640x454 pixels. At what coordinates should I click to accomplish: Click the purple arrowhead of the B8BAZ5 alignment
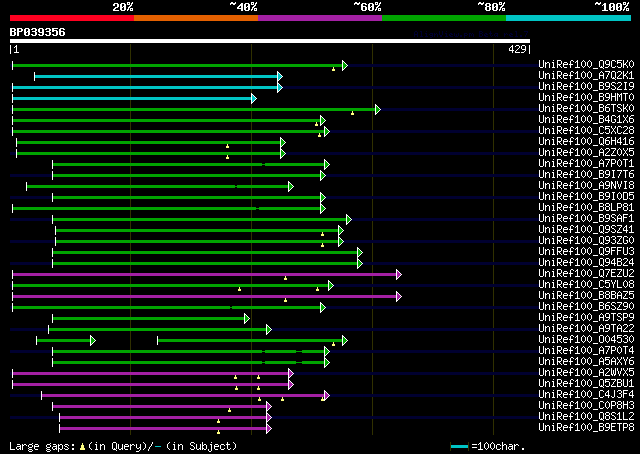[x=399, y=297]
